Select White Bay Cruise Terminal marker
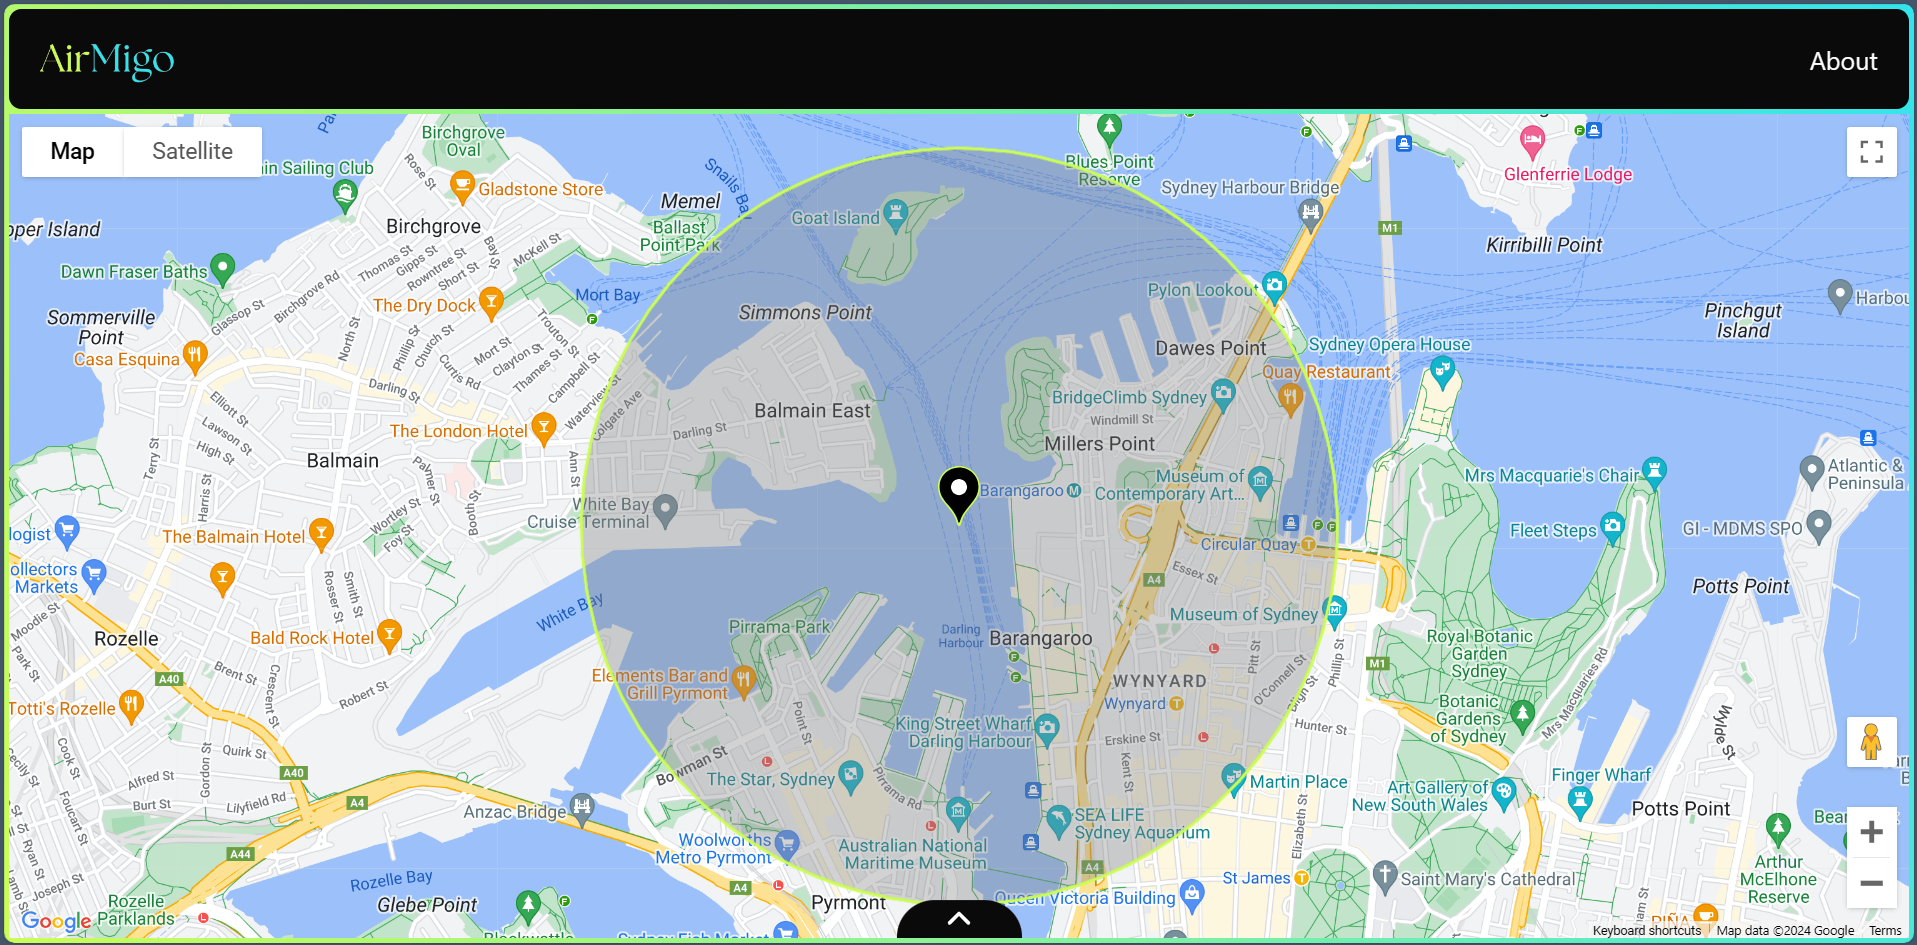This screenshot has height=945, width=1917. click(665, 510)
